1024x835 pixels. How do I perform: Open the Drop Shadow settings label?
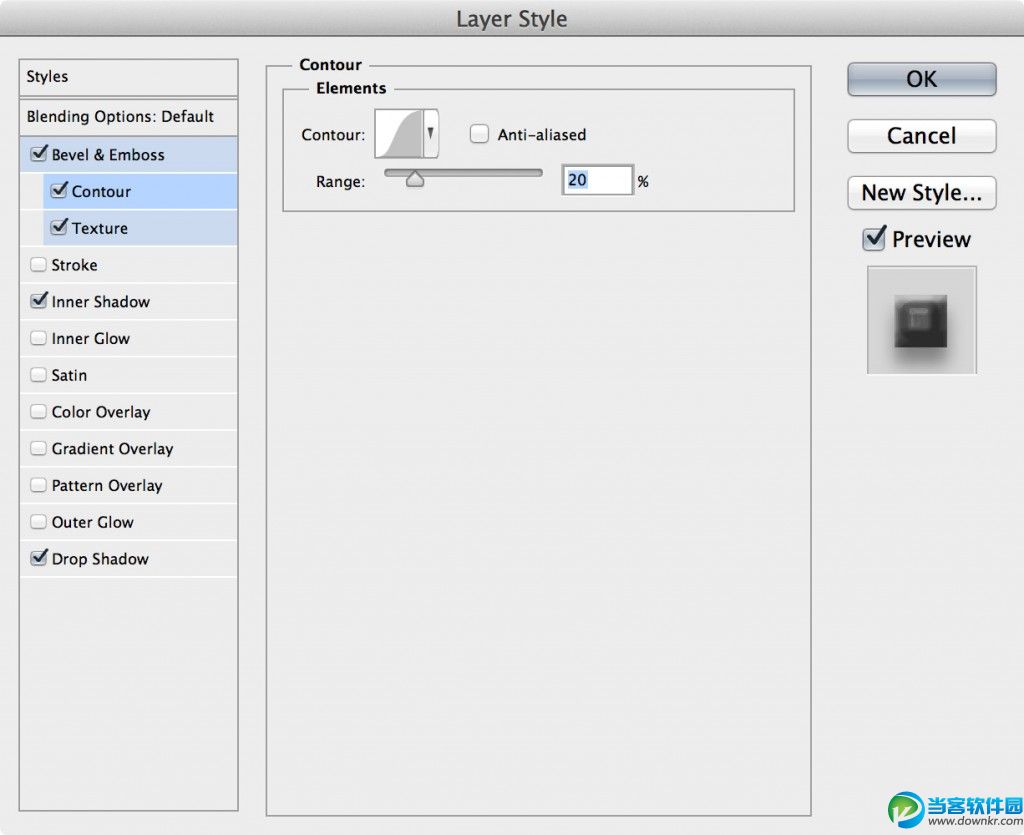(x=100, y=559)
